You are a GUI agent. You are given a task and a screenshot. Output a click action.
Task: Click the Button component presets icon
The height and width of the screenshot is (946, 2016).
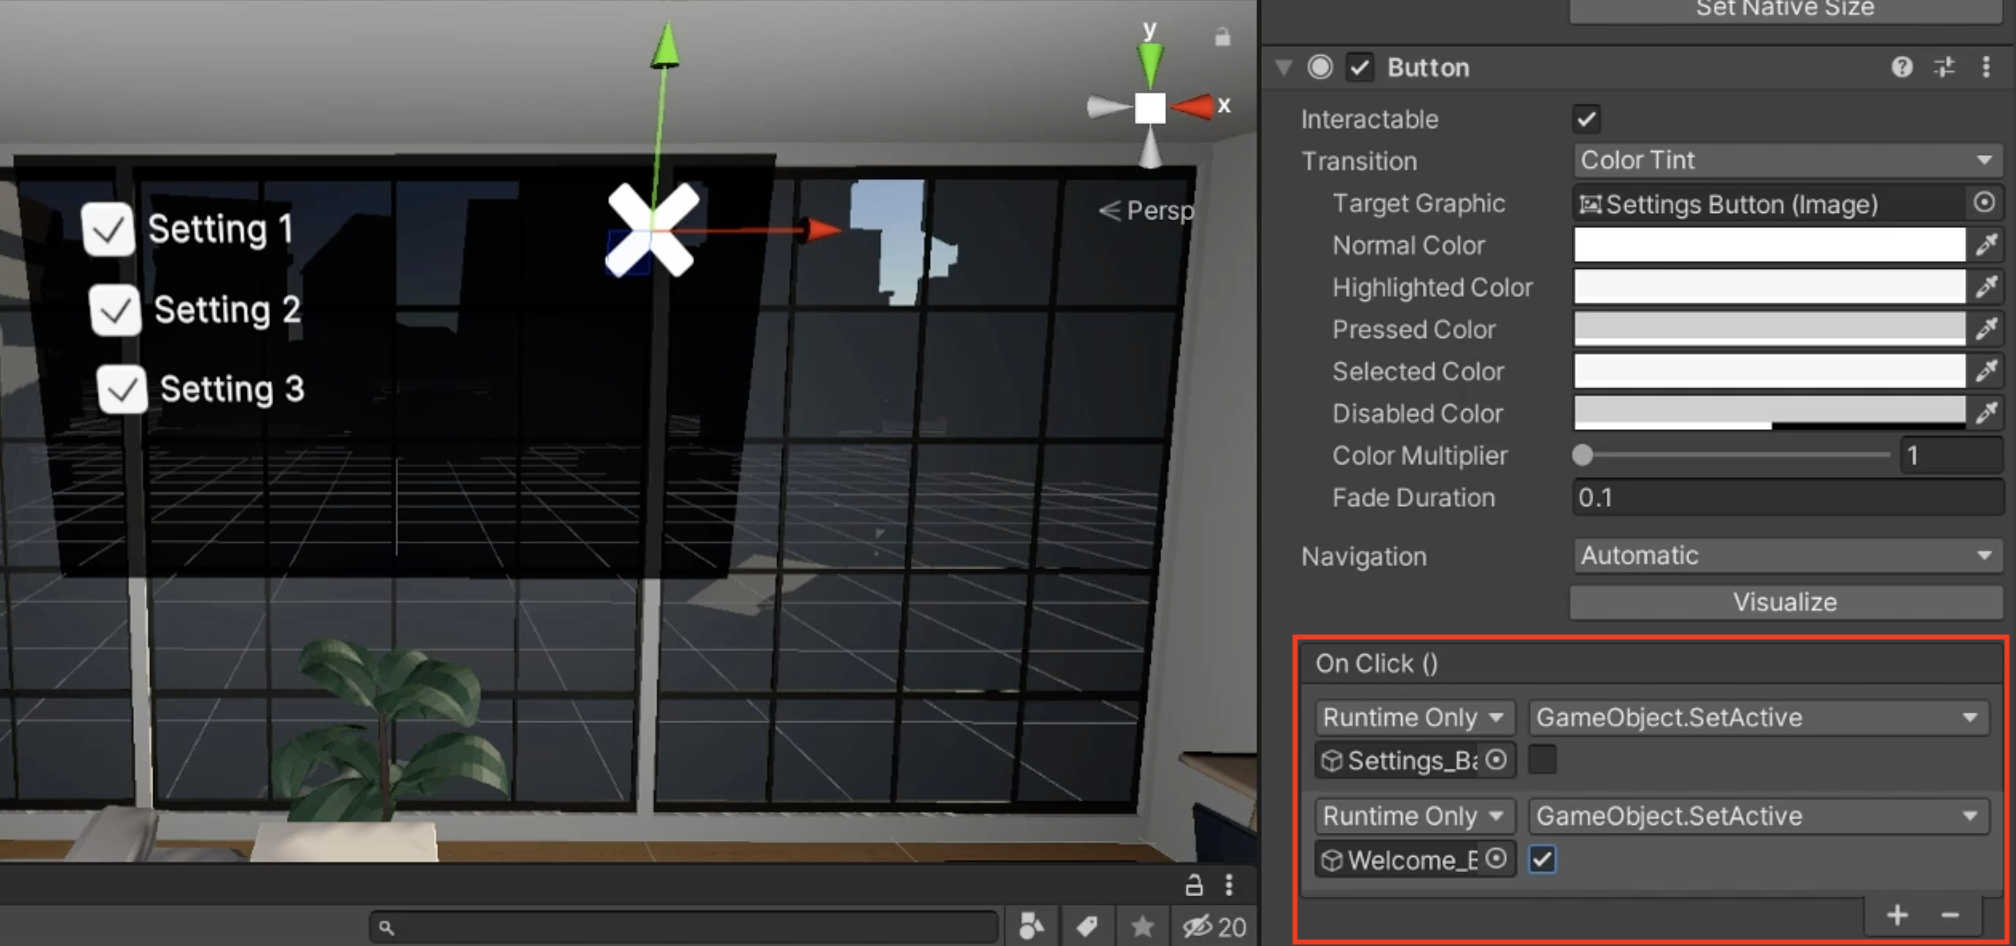(1944, 67)
